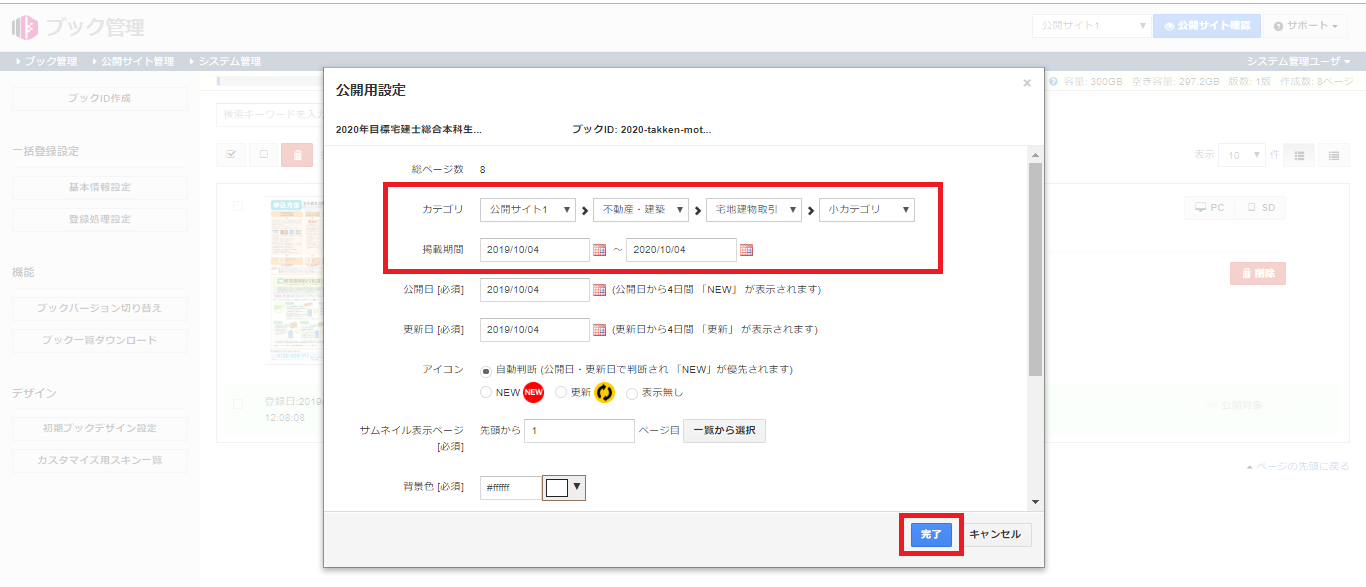Open calendar for the listing end date
The height and width of the screenshot is (587, 1366).
(x=746, y=250)
